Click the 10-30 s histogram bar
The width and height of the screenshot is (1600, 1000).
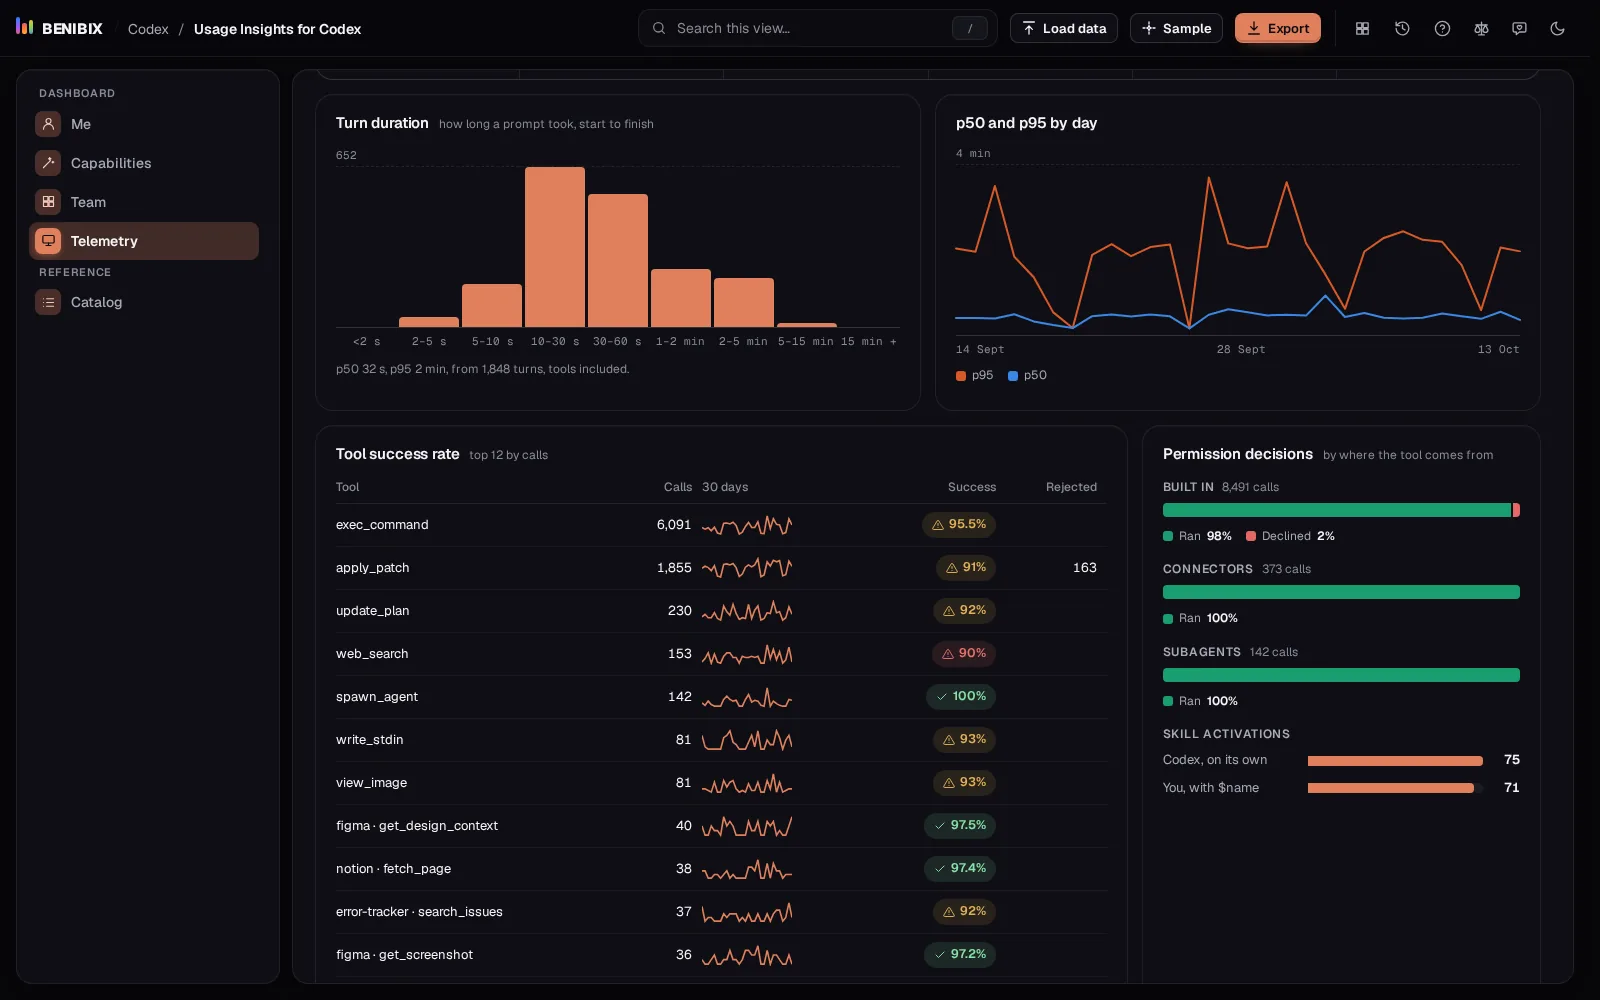point(555,247)
